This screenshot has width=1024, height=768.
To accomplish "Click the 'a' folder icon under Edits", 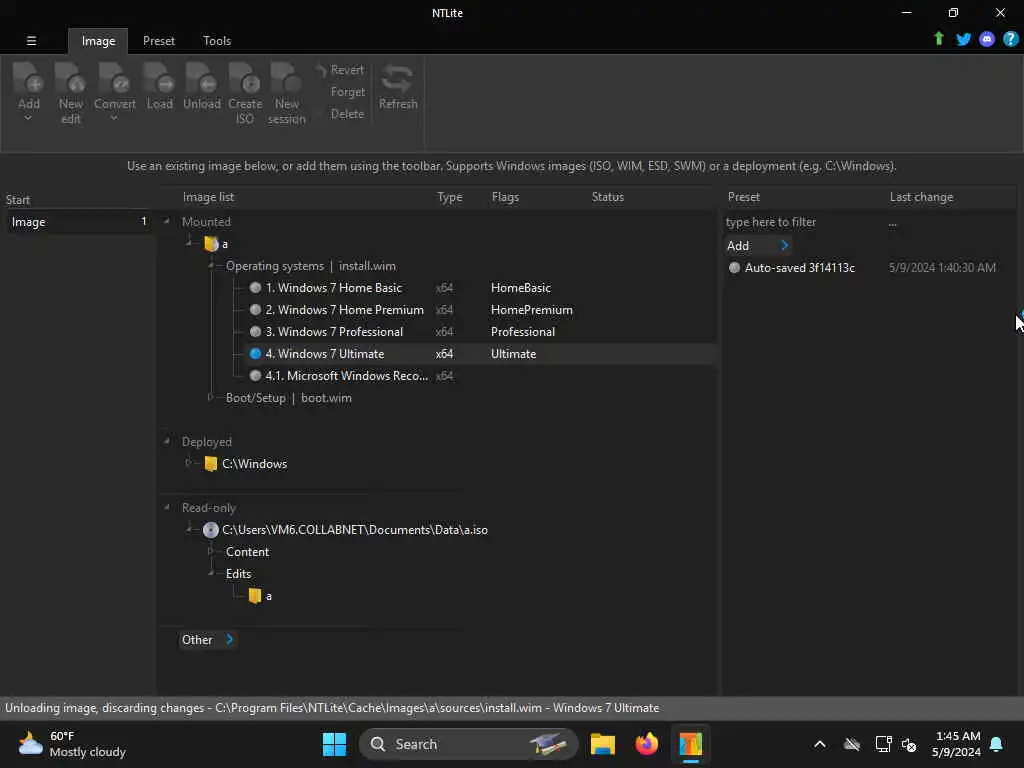I will click(x=255, y=596).
